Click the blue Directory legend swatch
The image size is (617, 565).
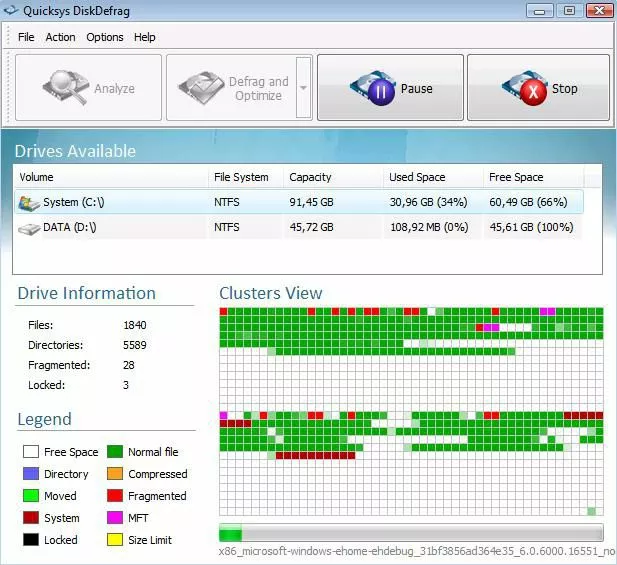click(x=31, y=474)
